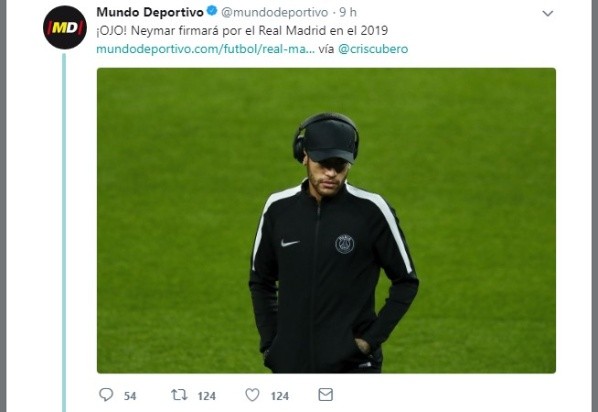598x412 pixels.
Task: Open the @mundodeportivo handle
Action: coord(275,12)
